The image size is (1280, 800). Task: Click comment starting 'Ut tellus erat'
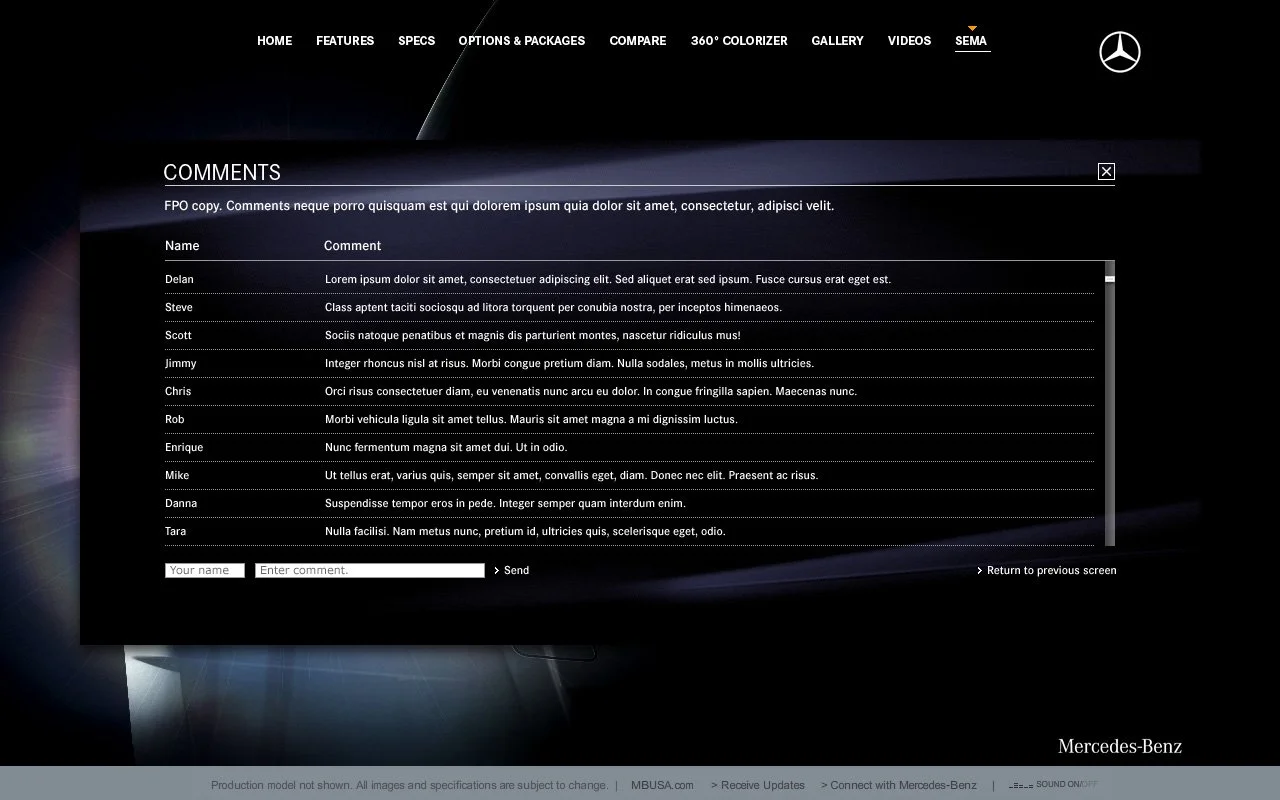[571, 475]
